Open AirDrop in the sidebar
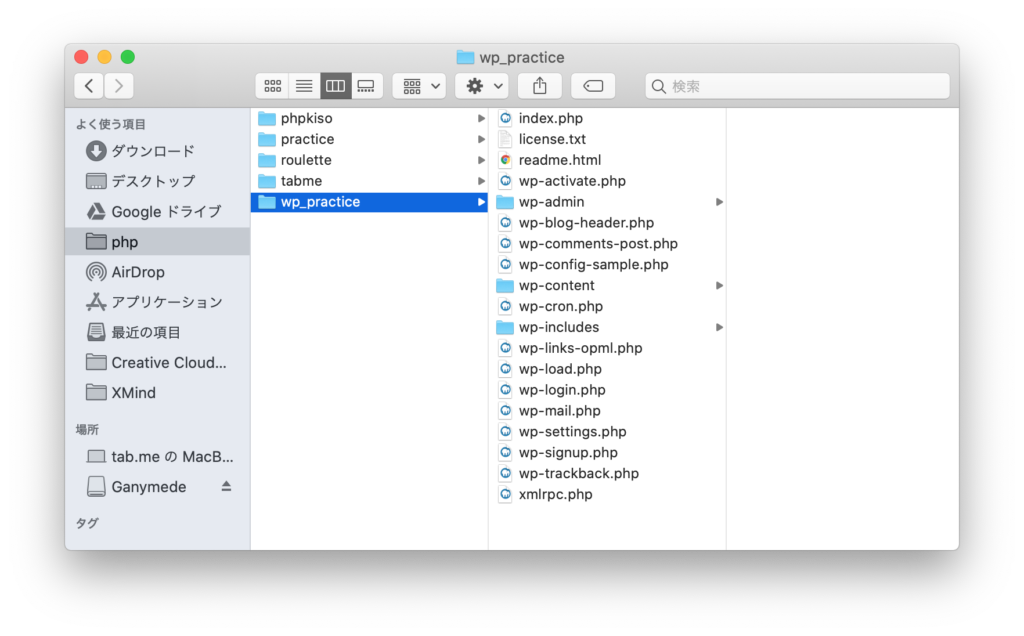Viewport: 1024px width, 636px height. coord(138,272)
